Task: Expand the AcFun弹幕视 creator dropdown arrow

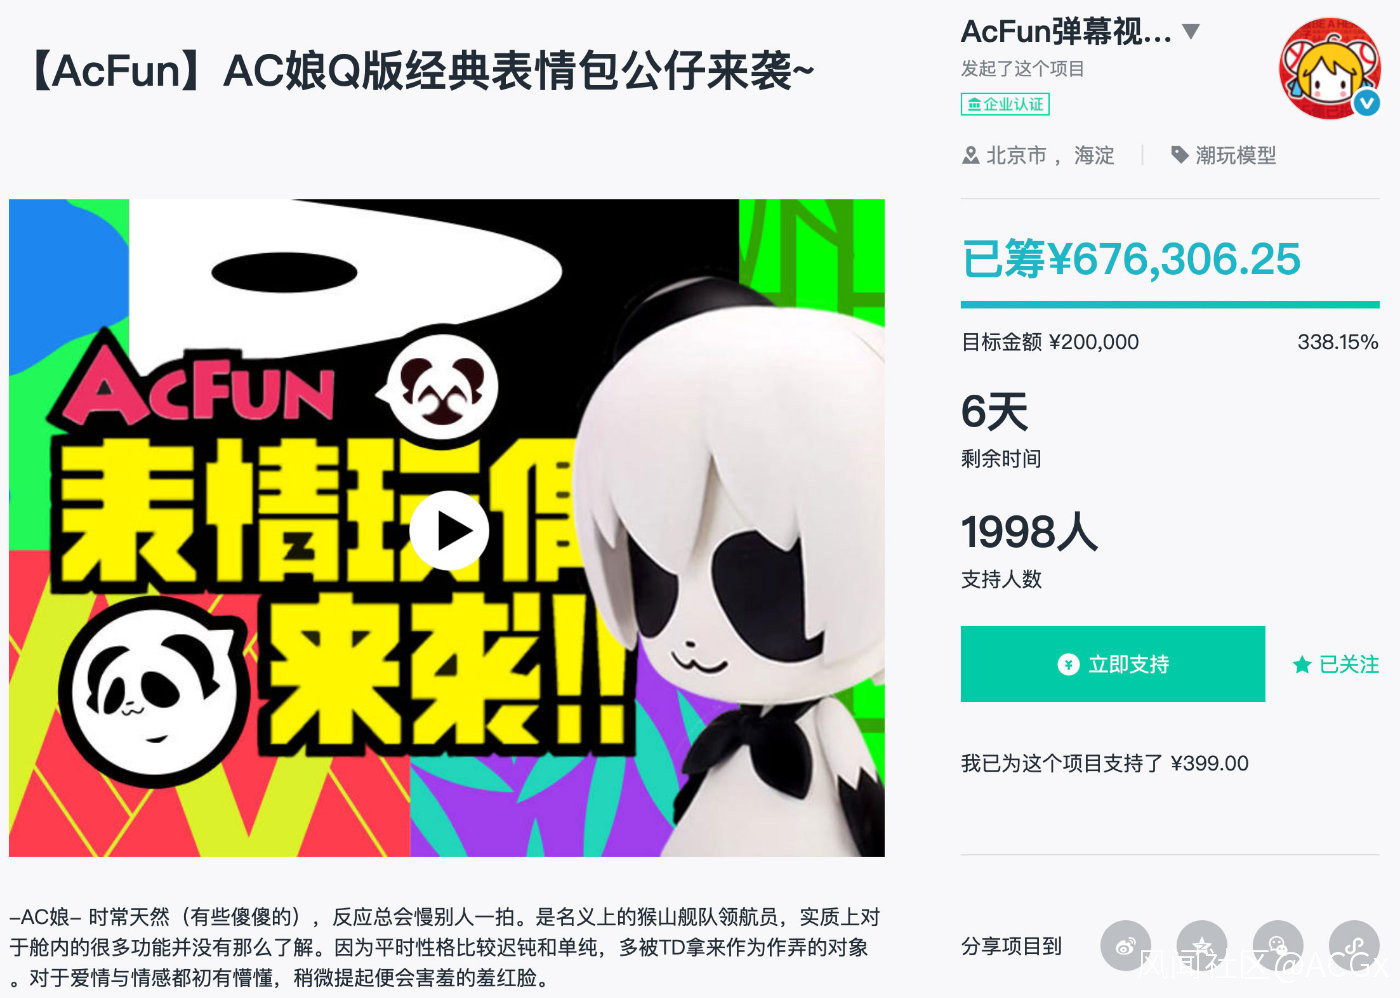Action: click(1191, 31)
